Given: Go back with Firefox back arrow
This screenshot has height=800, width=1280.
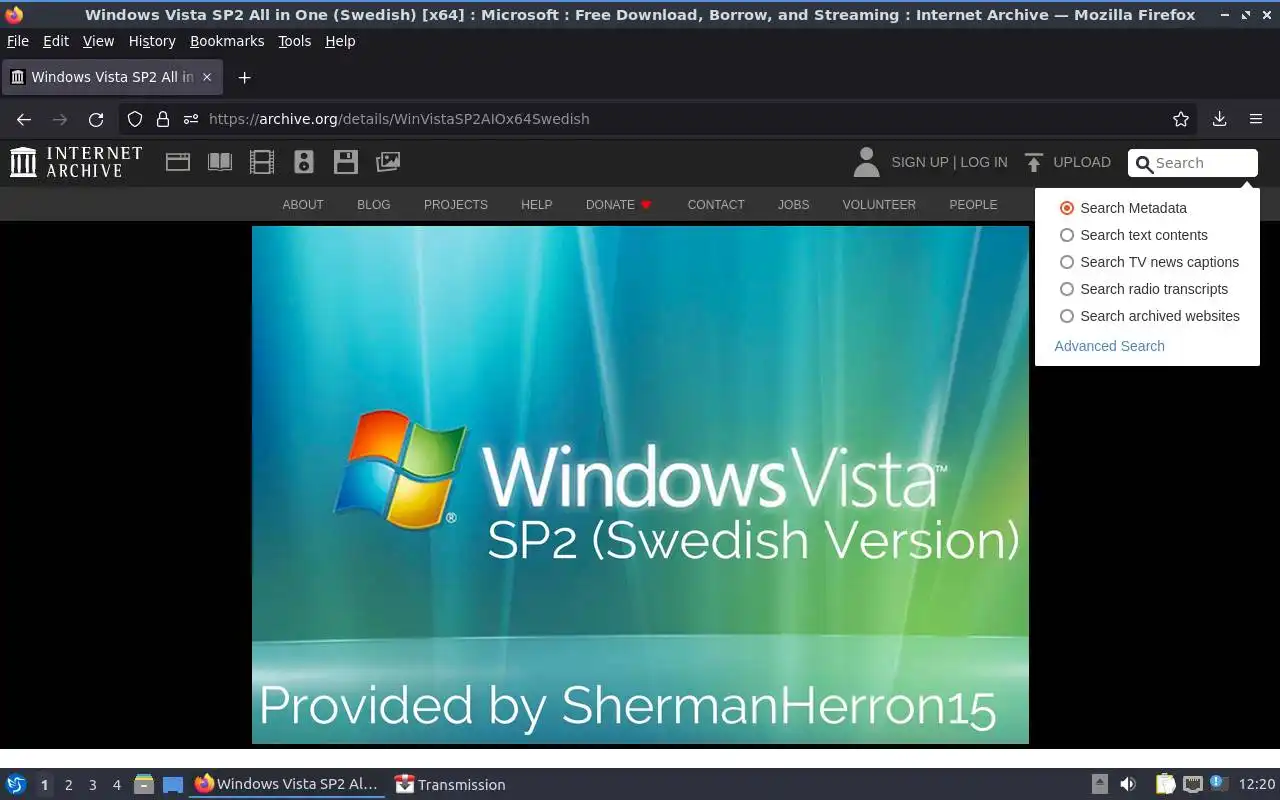Looking at the screenshot, I should [24, 119].
